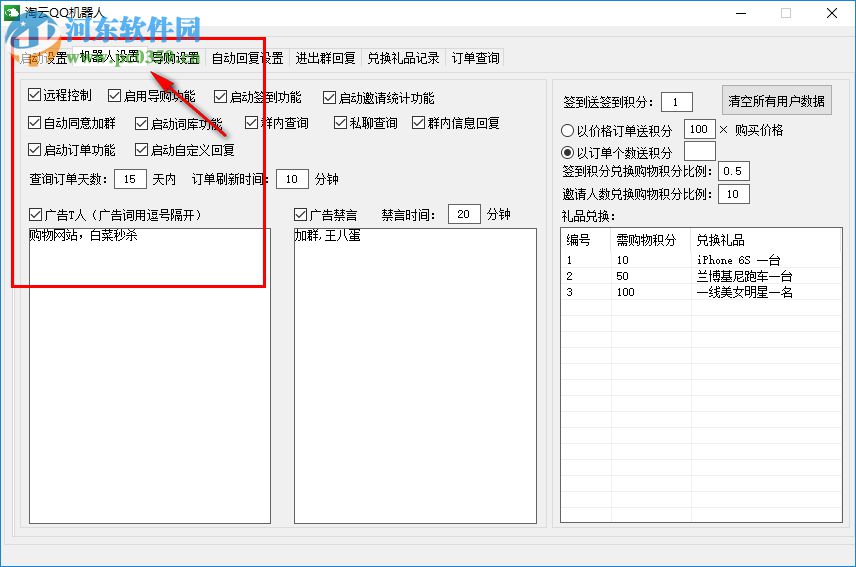Select gift row 一线美女明星一名
Image resolution: width=856 pixels, height=567 pixels.
(701, 292)
